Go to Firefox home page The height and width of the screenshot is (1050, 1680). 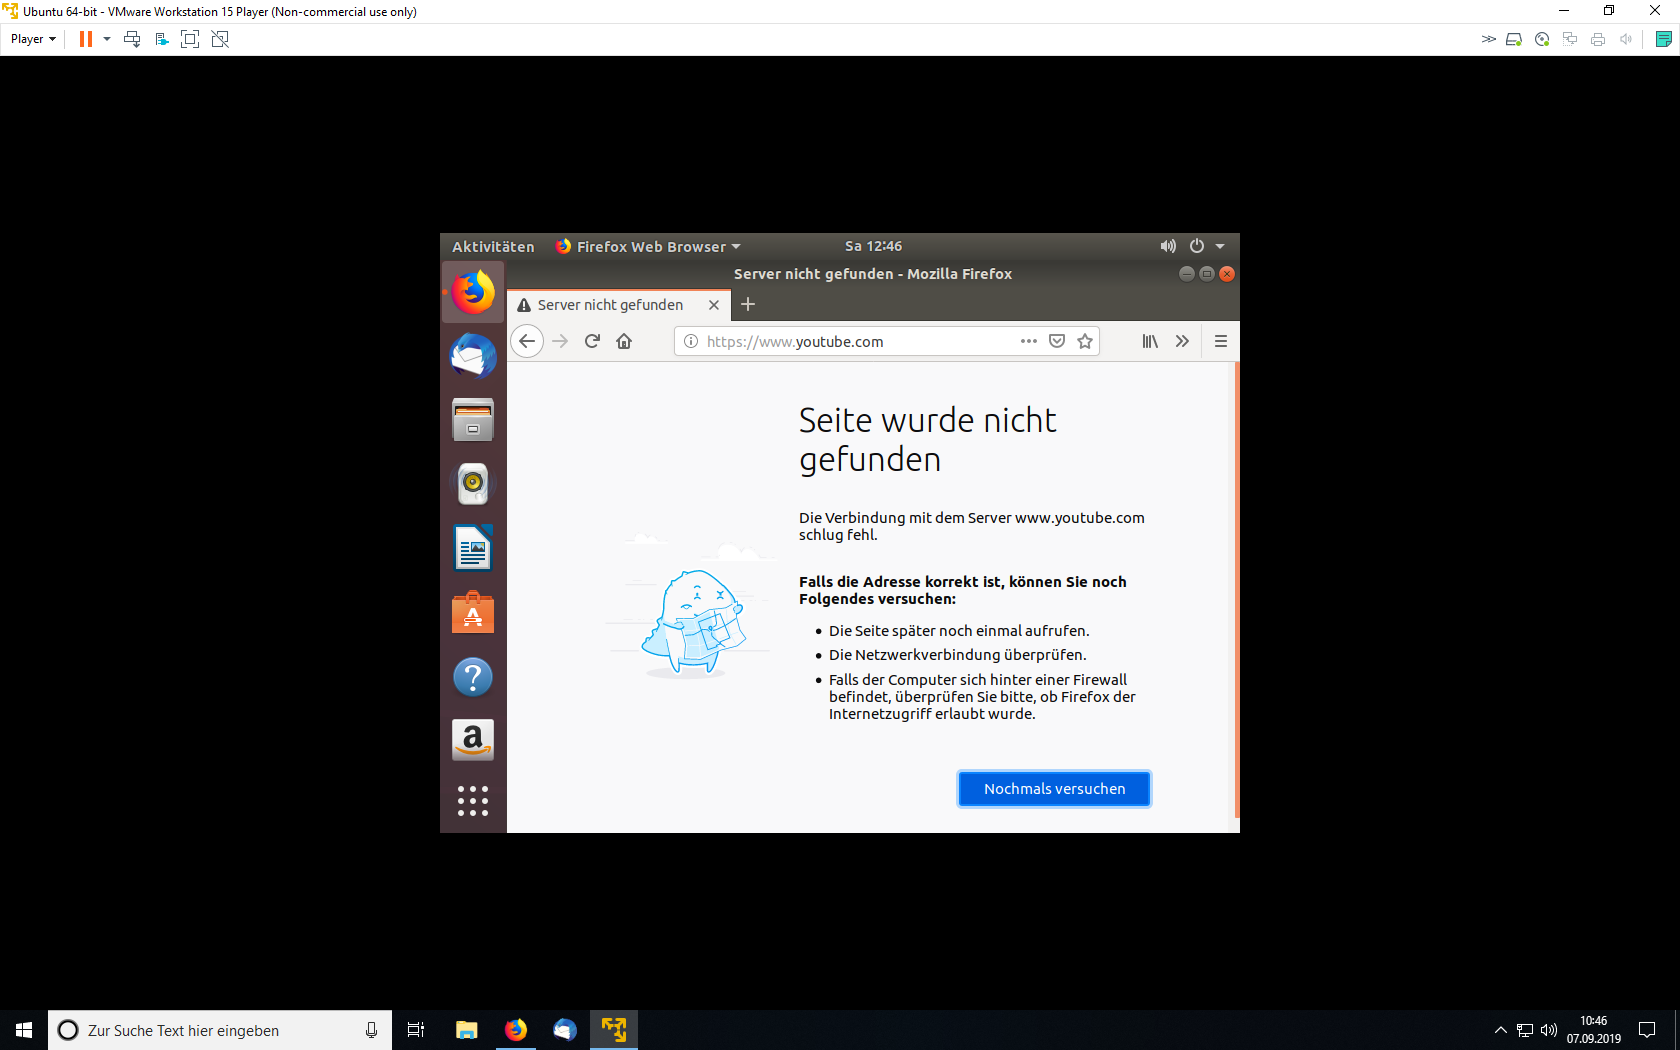click(624, 341)
